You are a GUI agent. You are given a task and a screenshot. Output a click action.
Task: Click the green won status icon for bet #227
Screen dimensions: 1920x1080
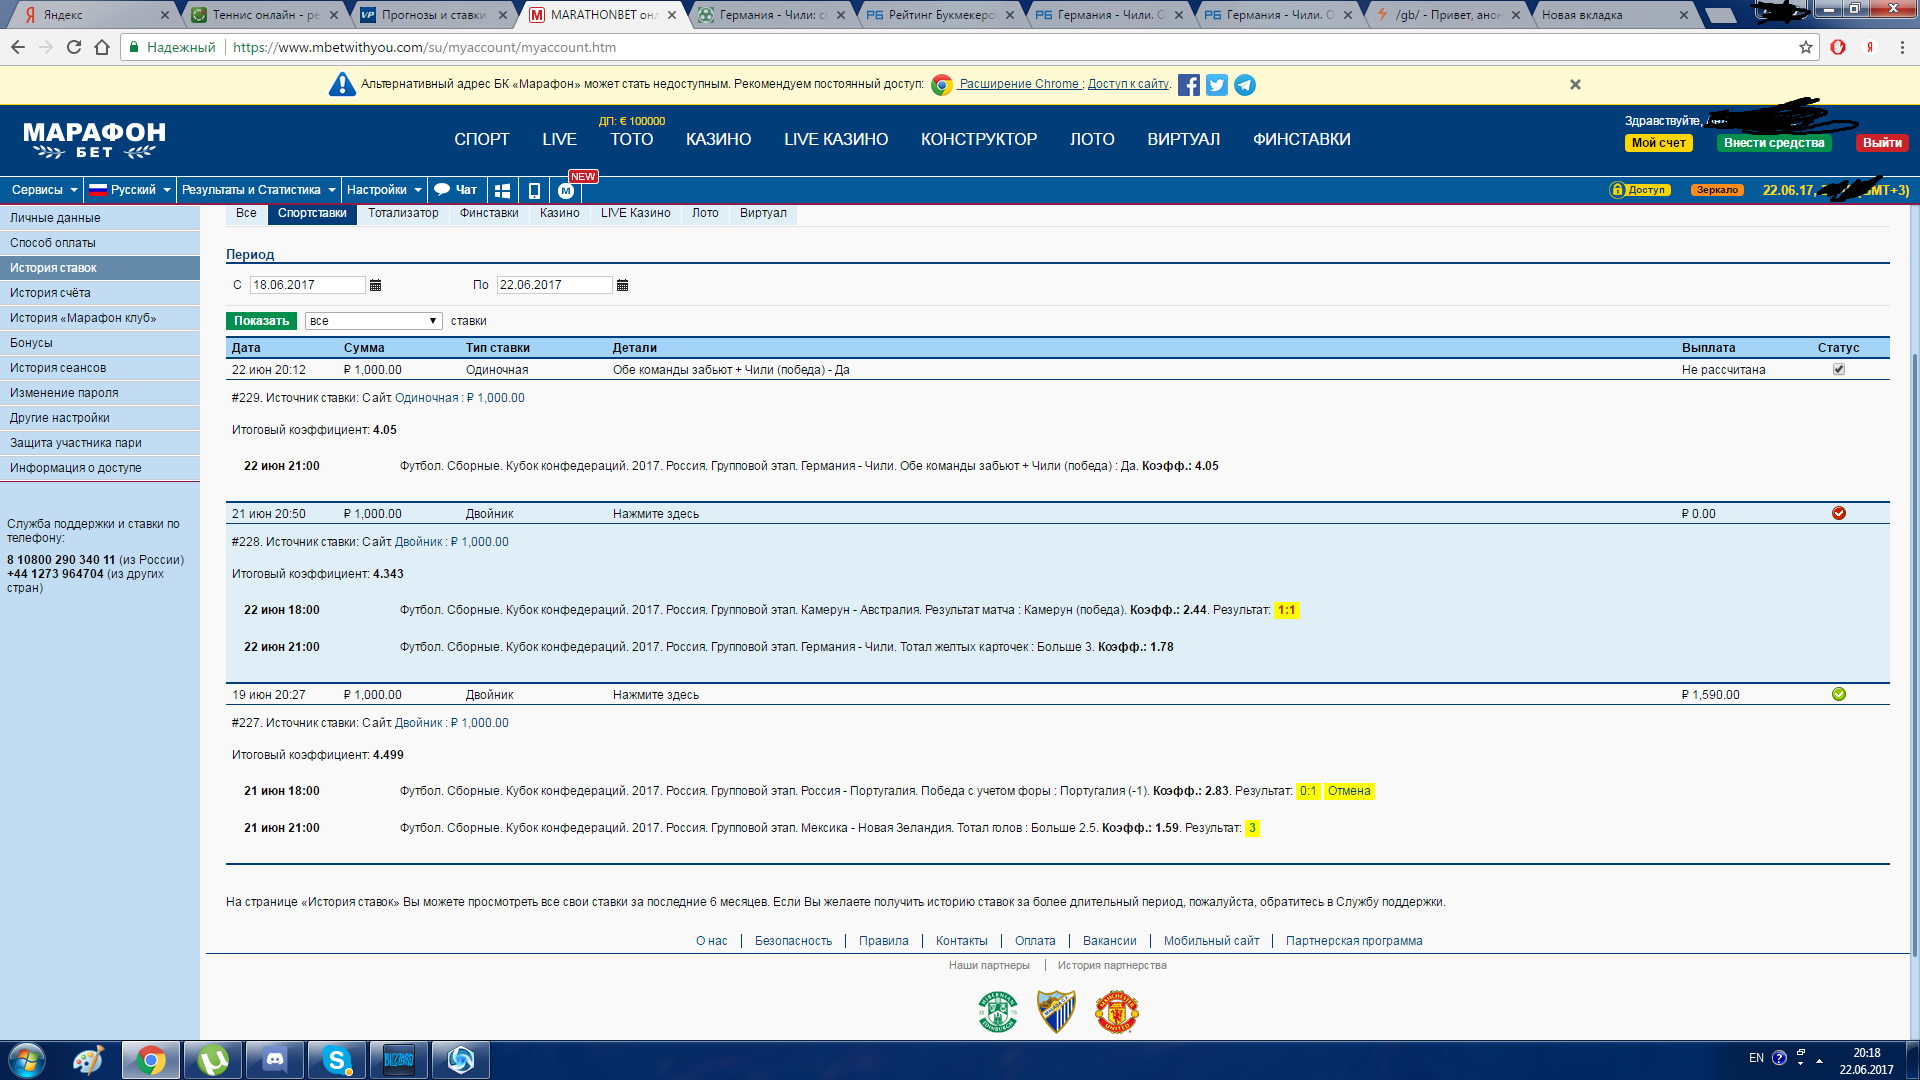pyautogui.click(x=1838, y=694)
